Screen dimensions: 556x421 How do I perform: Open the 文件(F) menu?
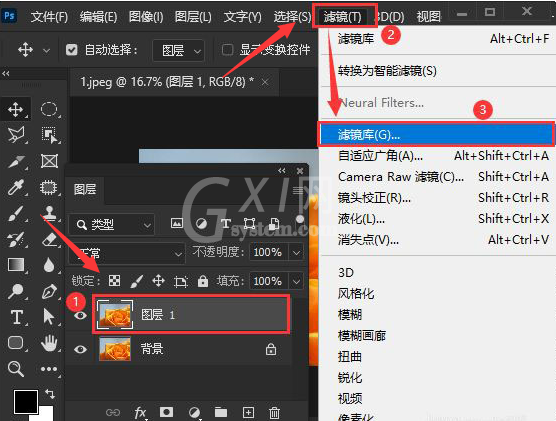pyautogui.click(x=49, y=17)
